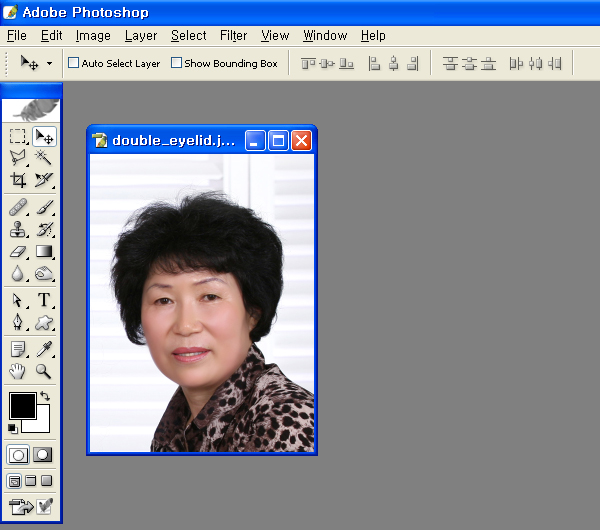Switch to Standard editing mode

(18, 455)
